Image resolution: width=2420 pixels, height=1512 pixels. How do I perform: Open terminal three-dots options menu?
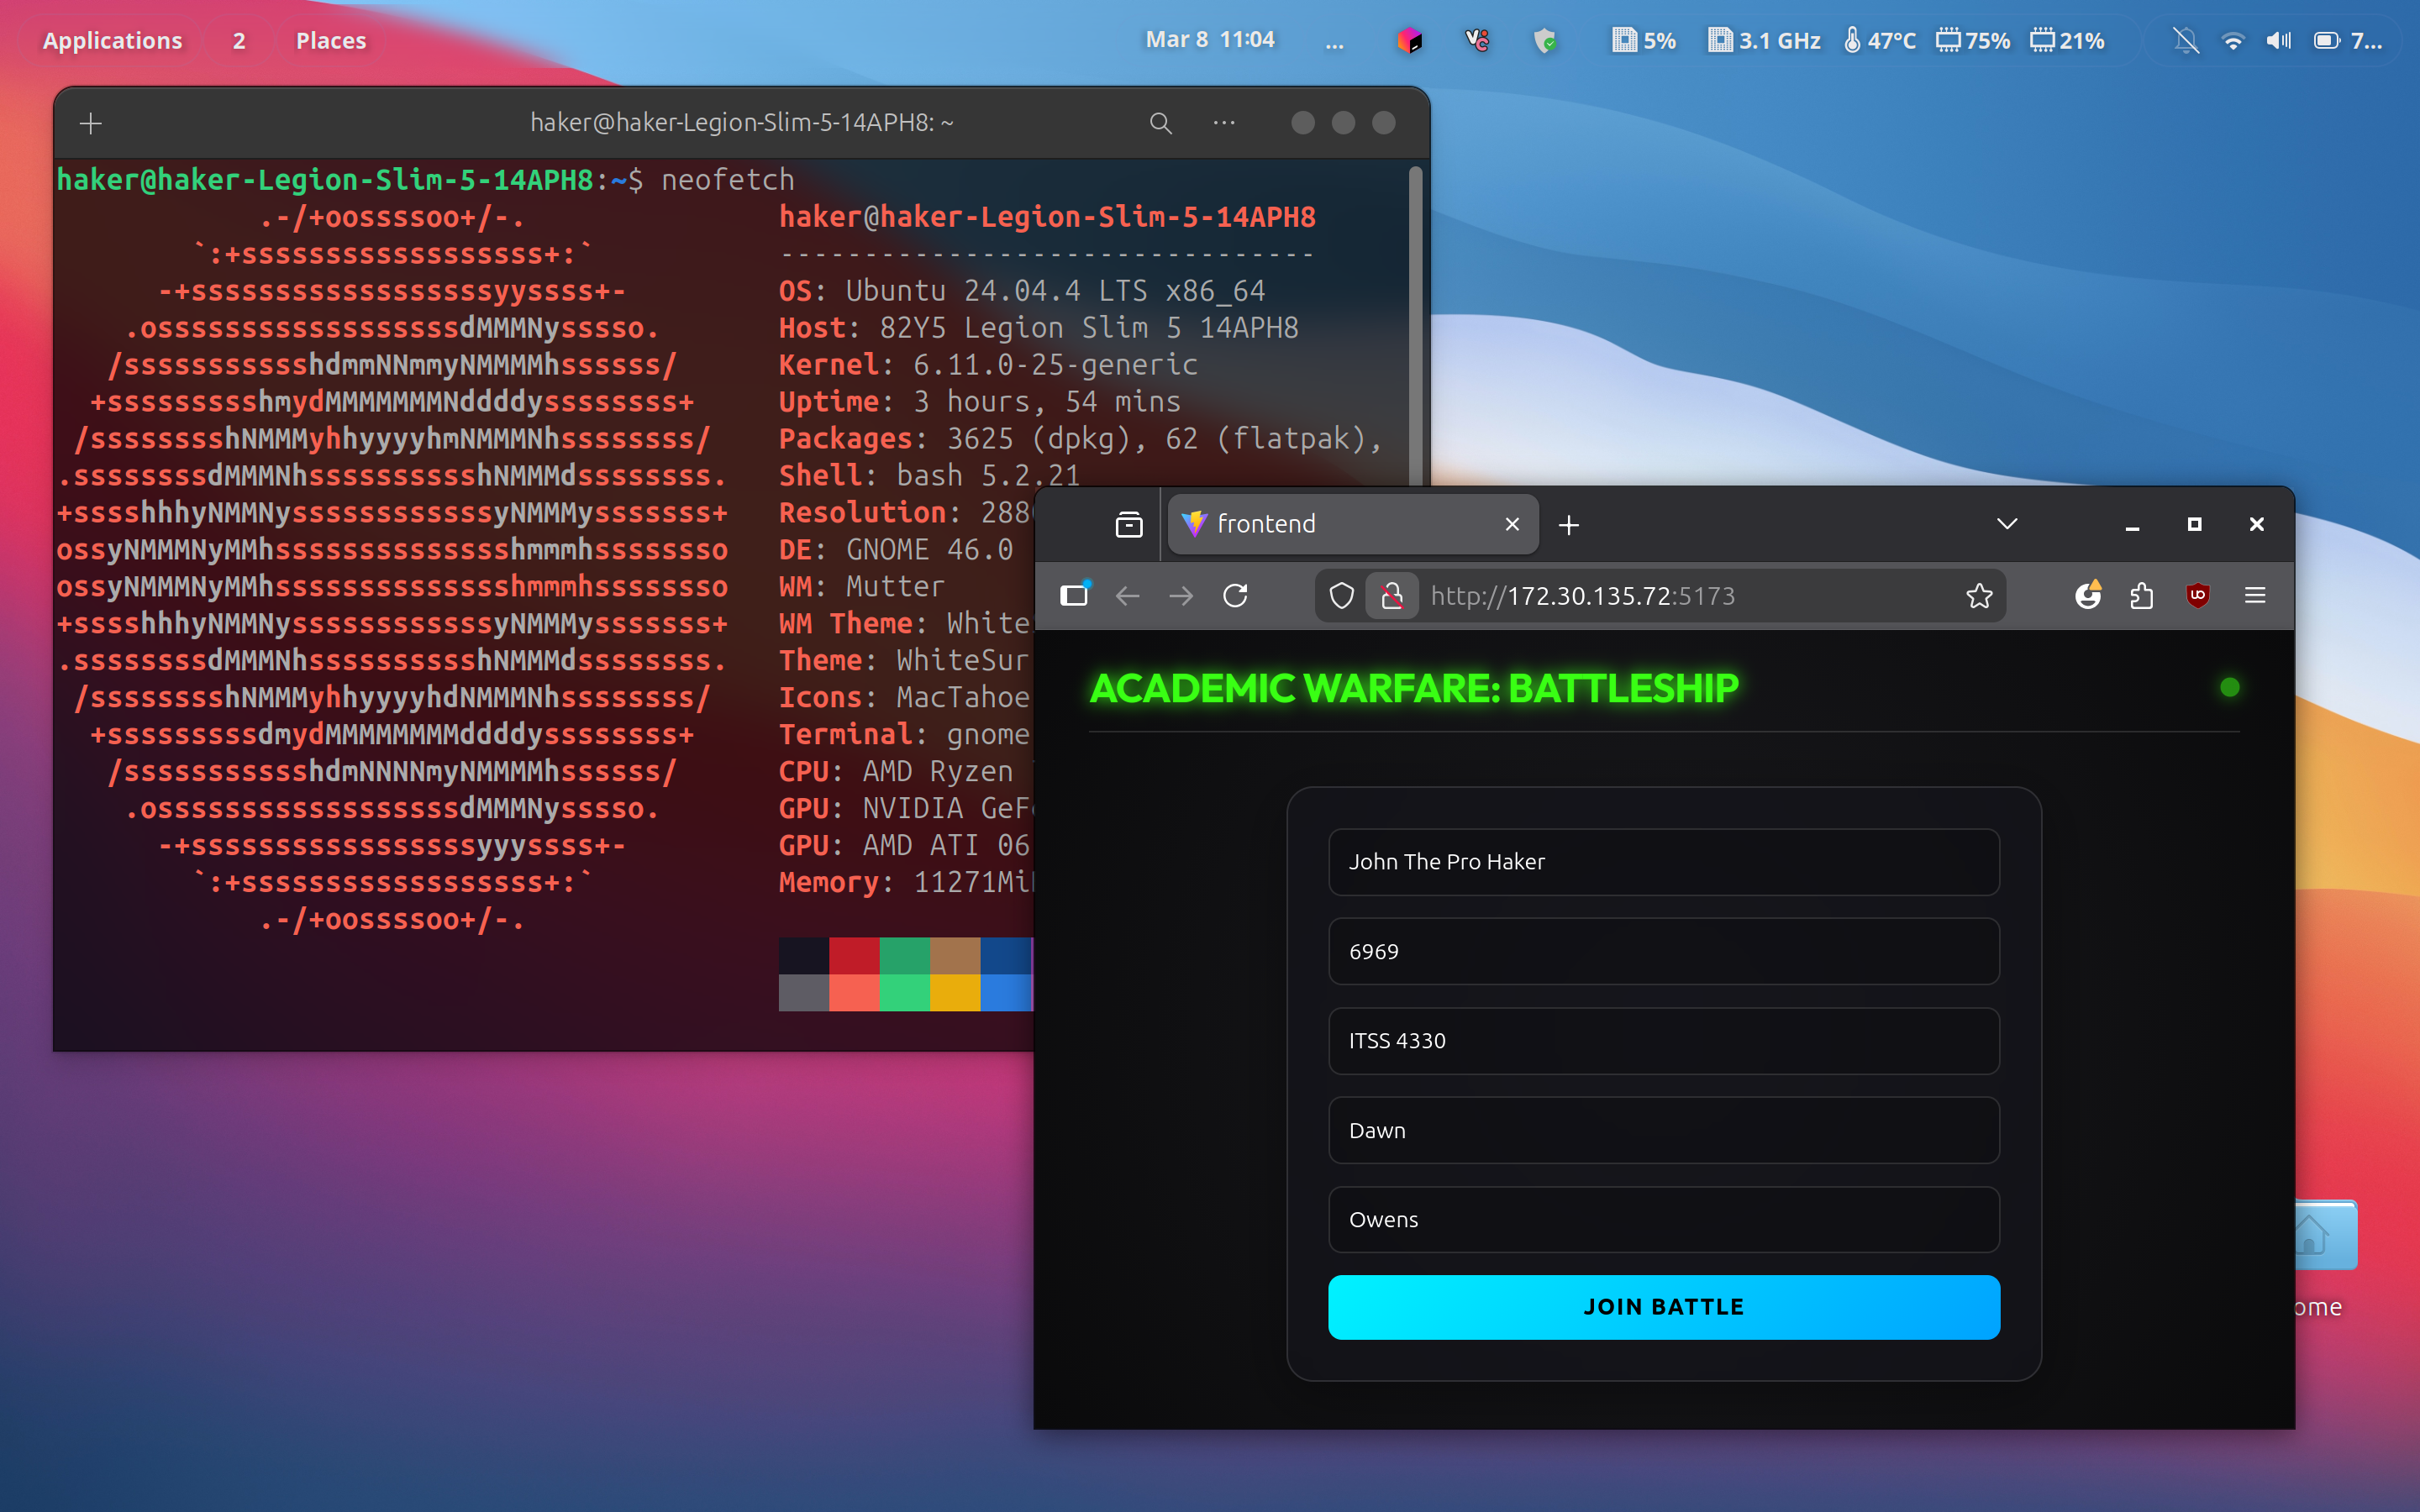tap(1224, 123)
